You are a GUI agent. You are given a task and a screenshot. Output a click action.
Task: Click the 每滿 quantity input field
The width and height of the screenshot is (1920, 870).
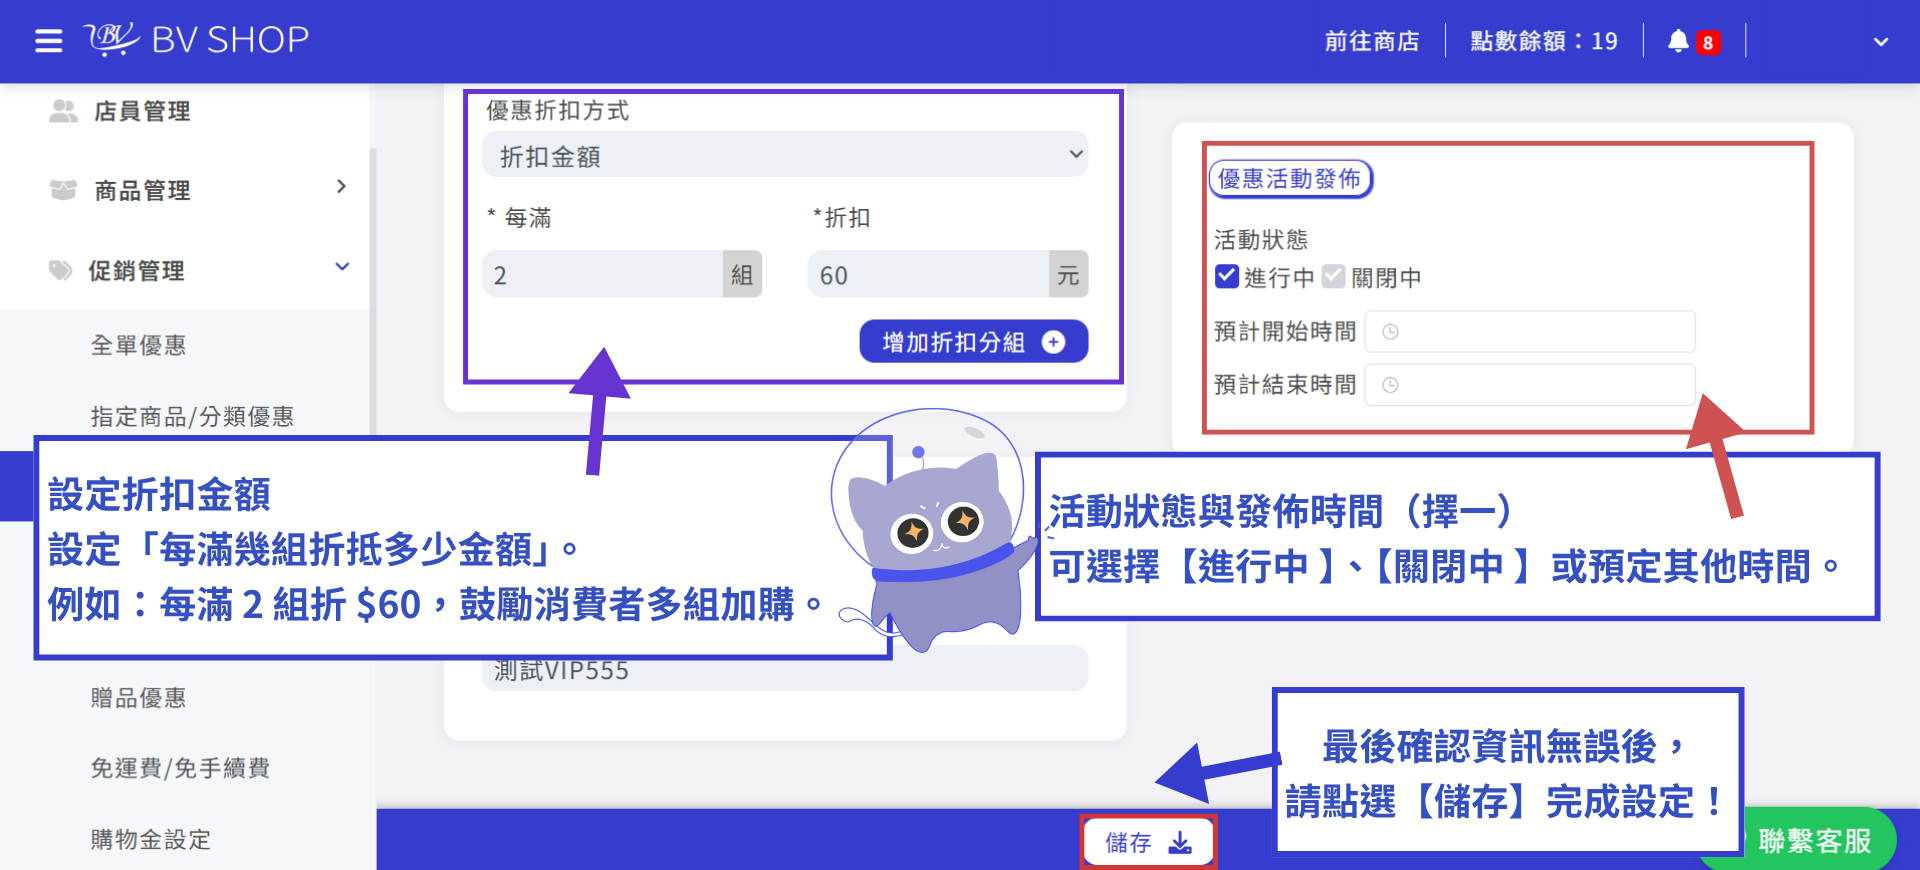point(603,275)
